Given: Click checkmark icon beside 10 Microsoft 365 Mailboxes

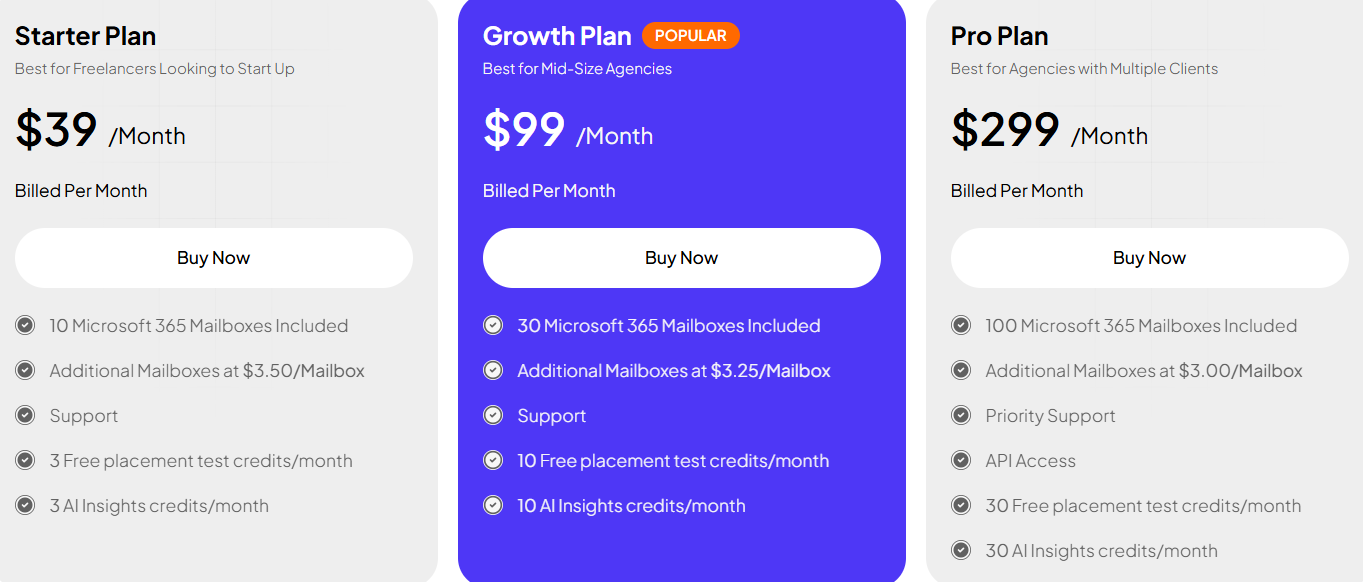Looking at the screenshot, I should [25, 325].
